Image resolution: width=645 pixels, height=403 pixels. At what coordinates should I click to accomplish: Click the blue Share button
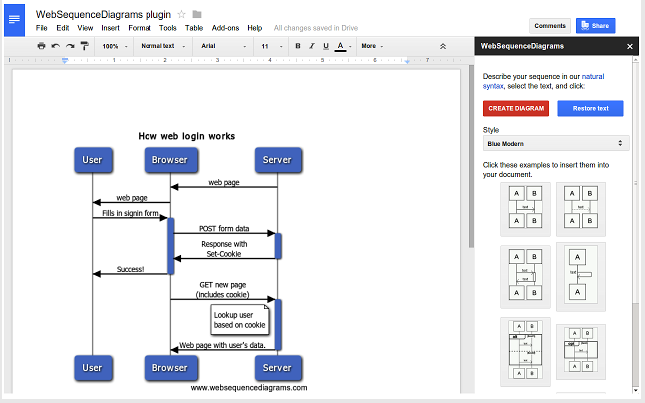click(595, 25)
